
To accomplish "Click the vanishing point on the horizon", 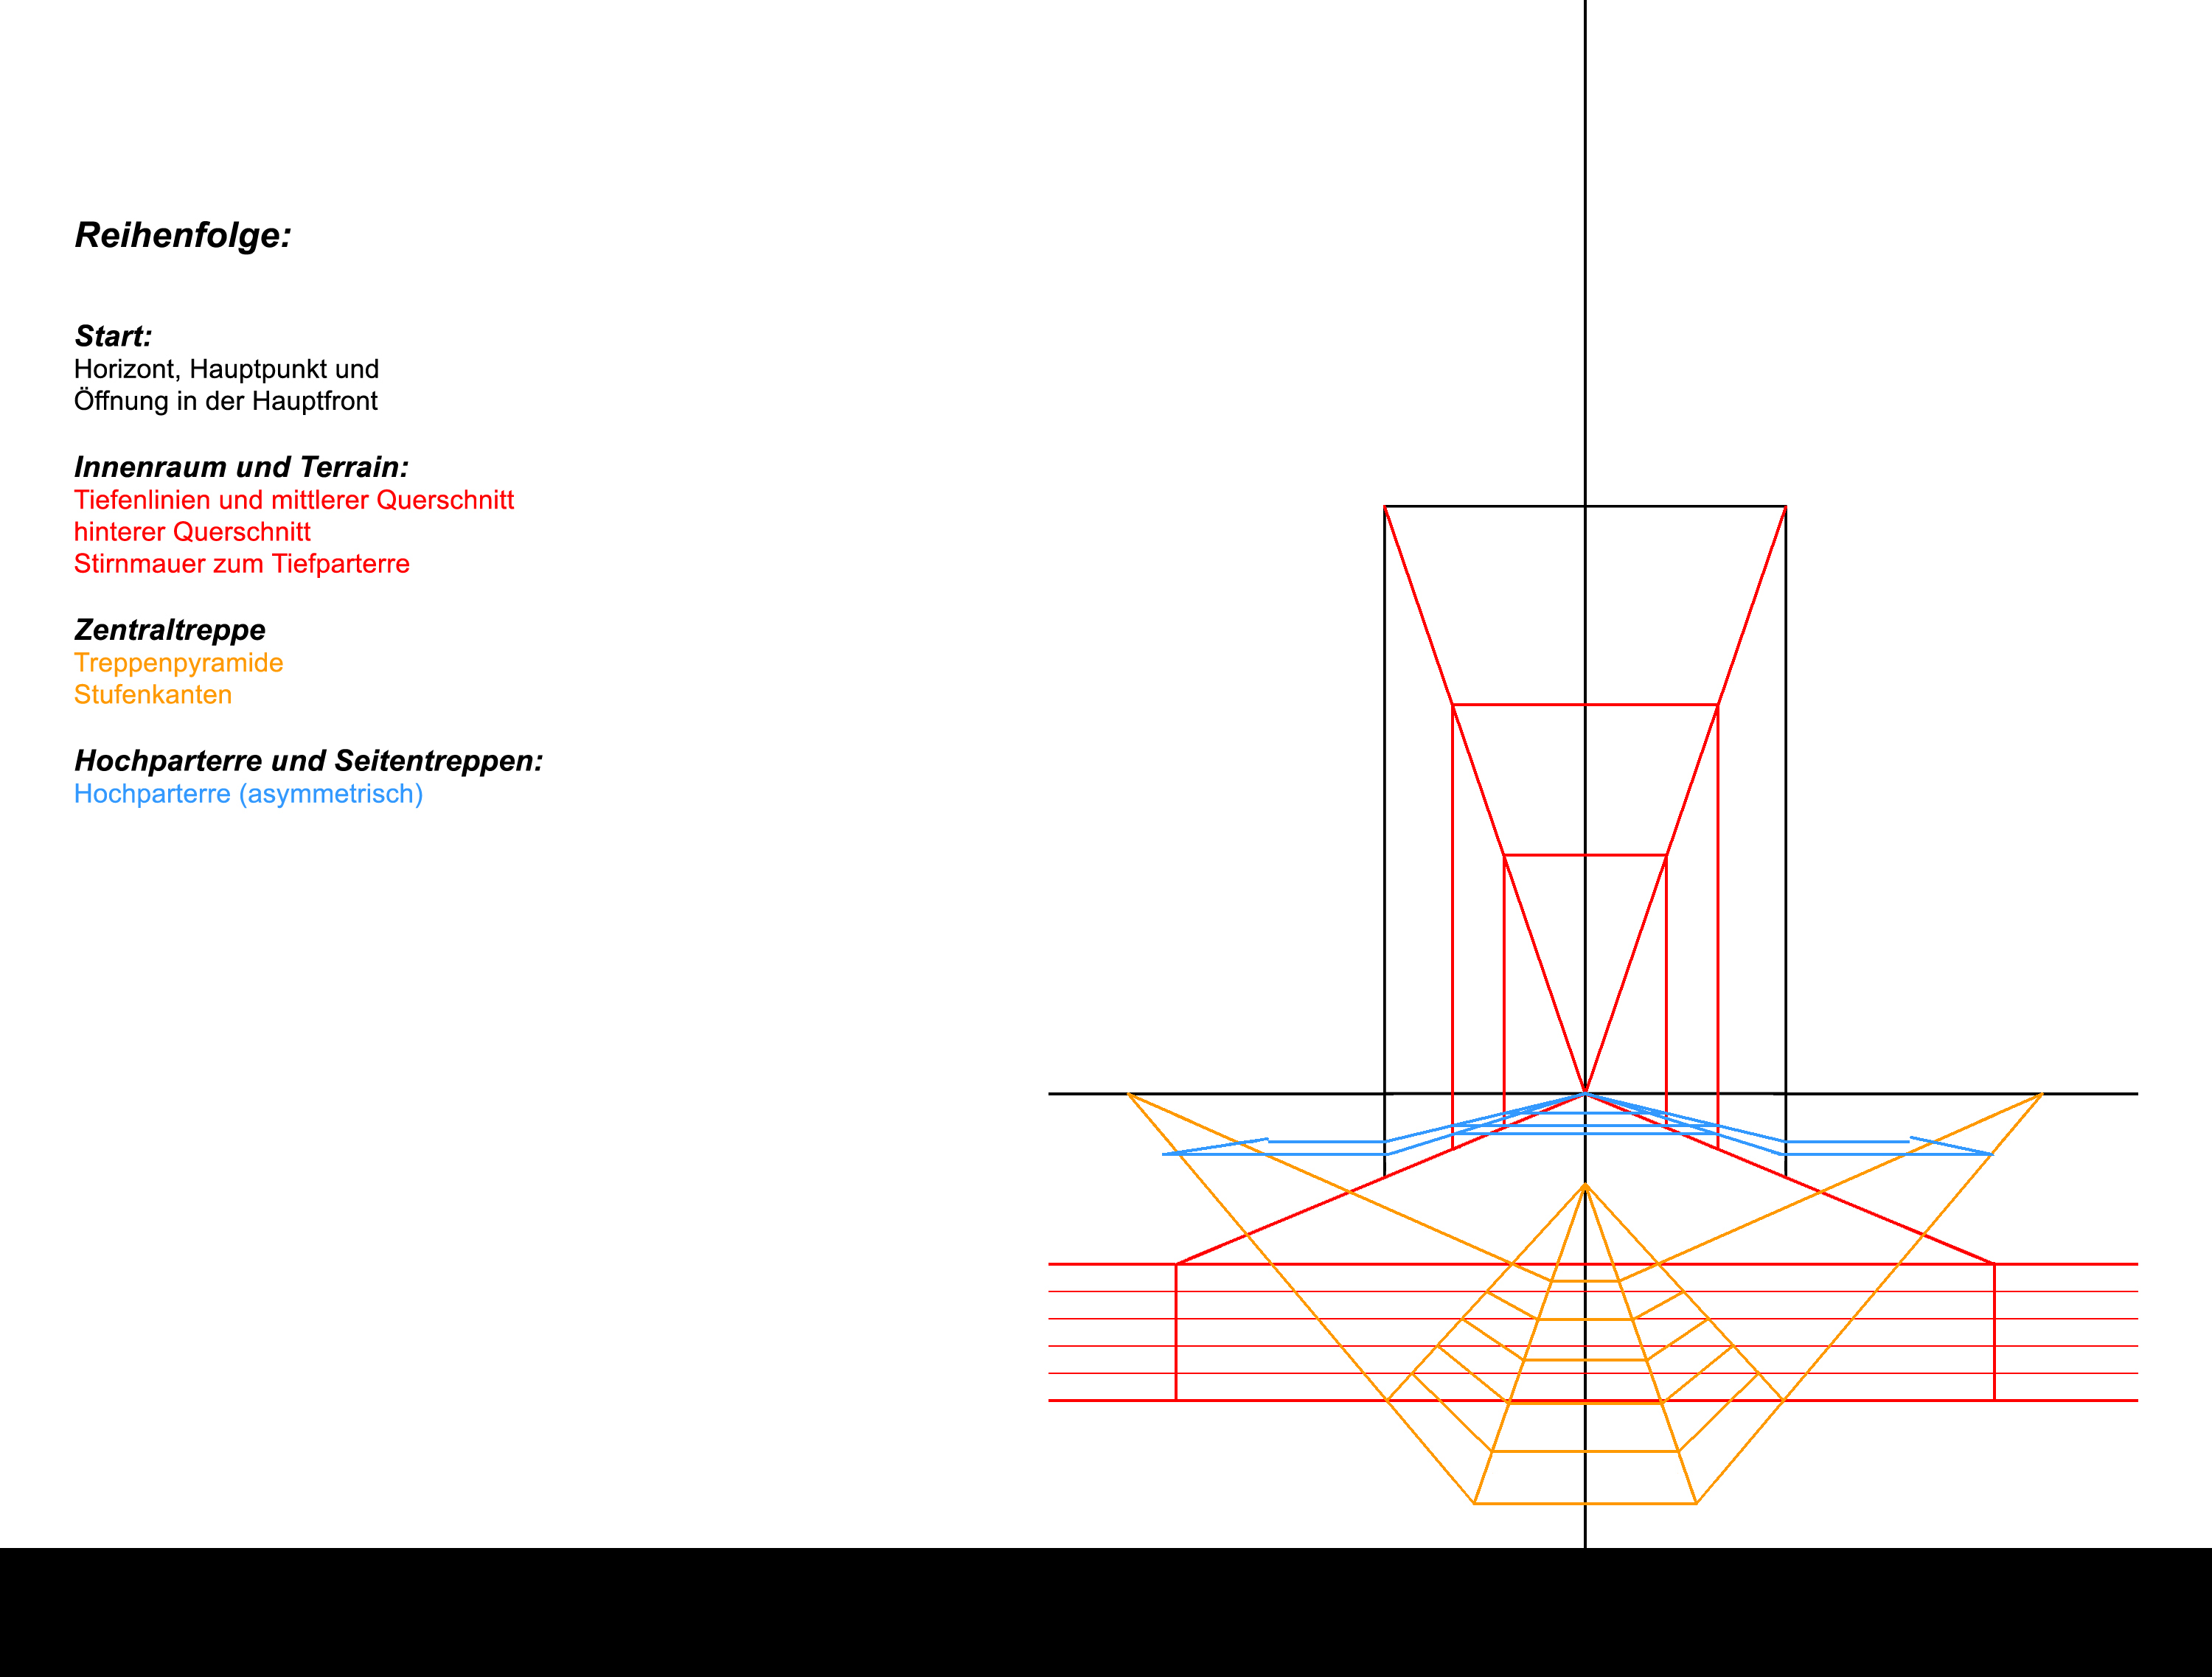I will pyautogui.click(x=1585, y=1093).
